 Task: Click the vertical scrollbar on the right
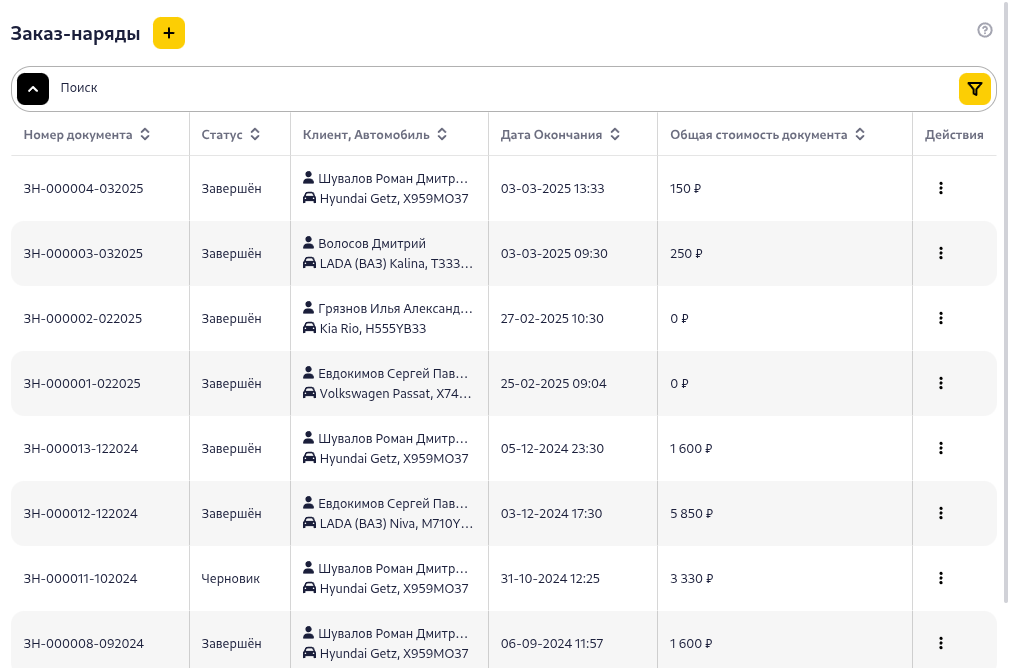(x=1004, y=300)
